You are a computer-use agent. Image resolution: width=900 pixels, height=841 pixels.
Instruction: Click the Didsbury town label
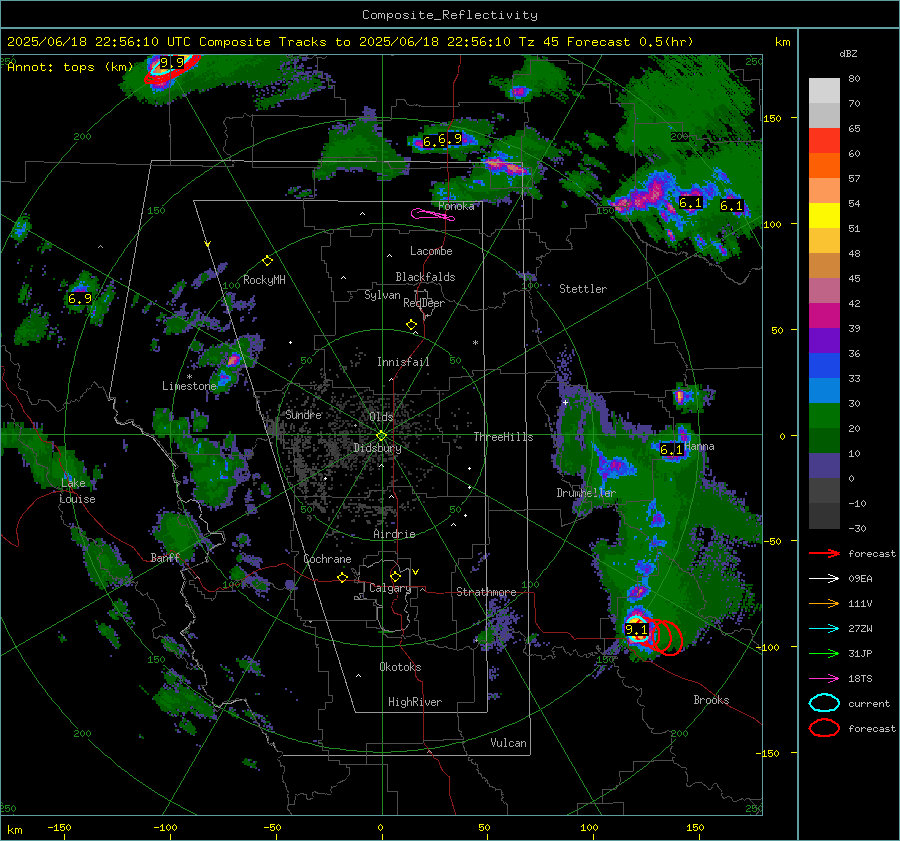[x=377, y=448]
